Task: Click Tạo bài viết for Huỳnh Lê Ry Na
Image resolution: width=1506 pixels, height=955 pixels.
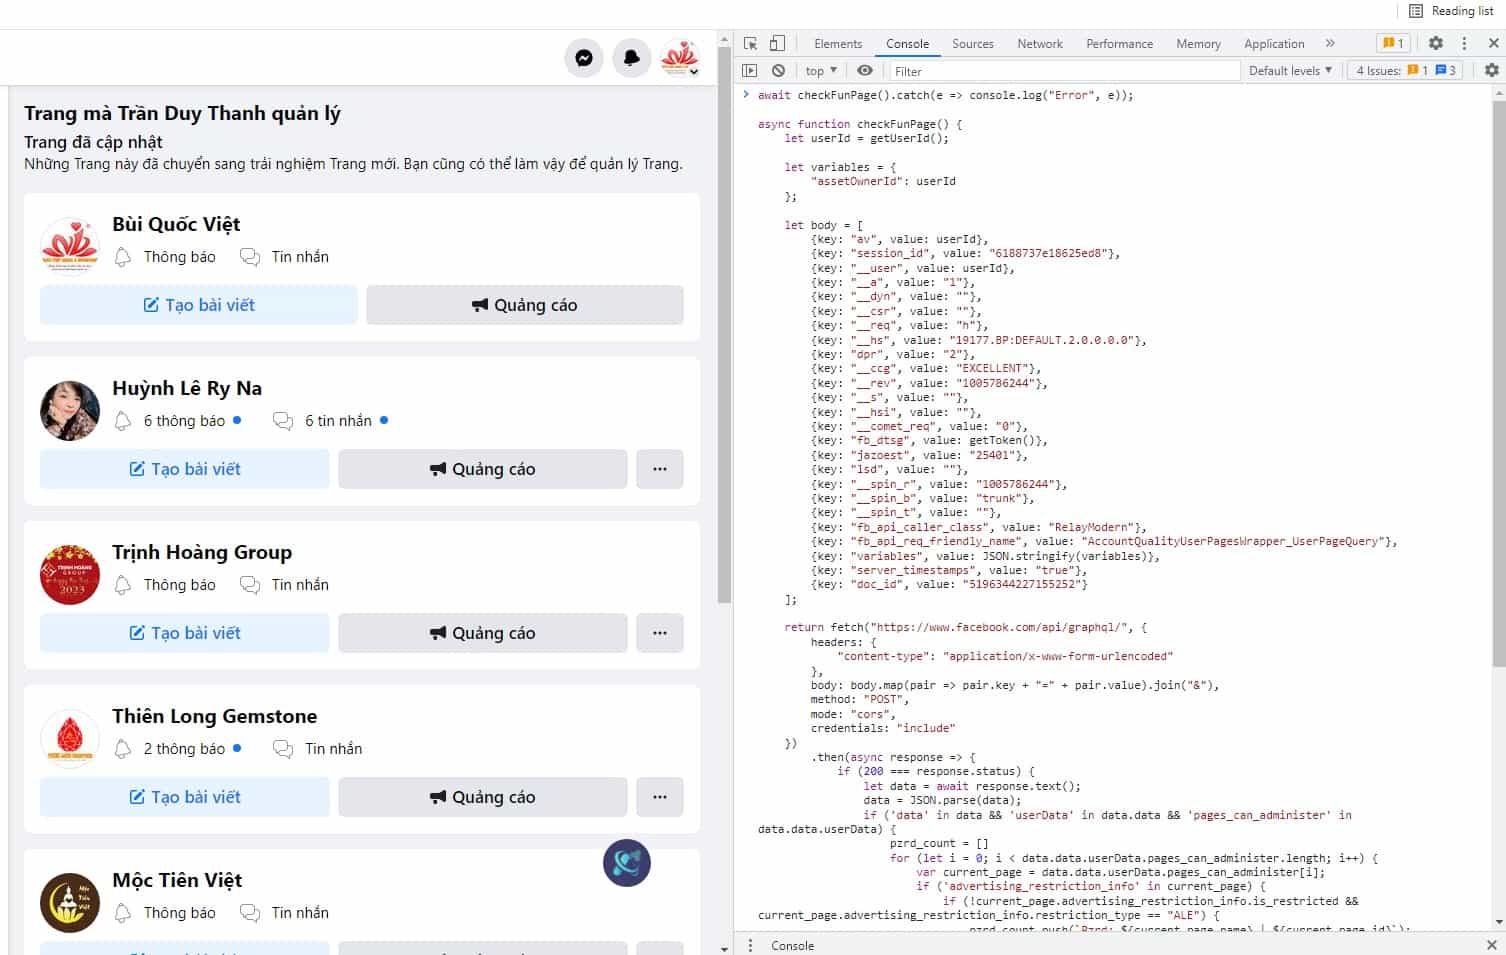Action: coord(185,469)
